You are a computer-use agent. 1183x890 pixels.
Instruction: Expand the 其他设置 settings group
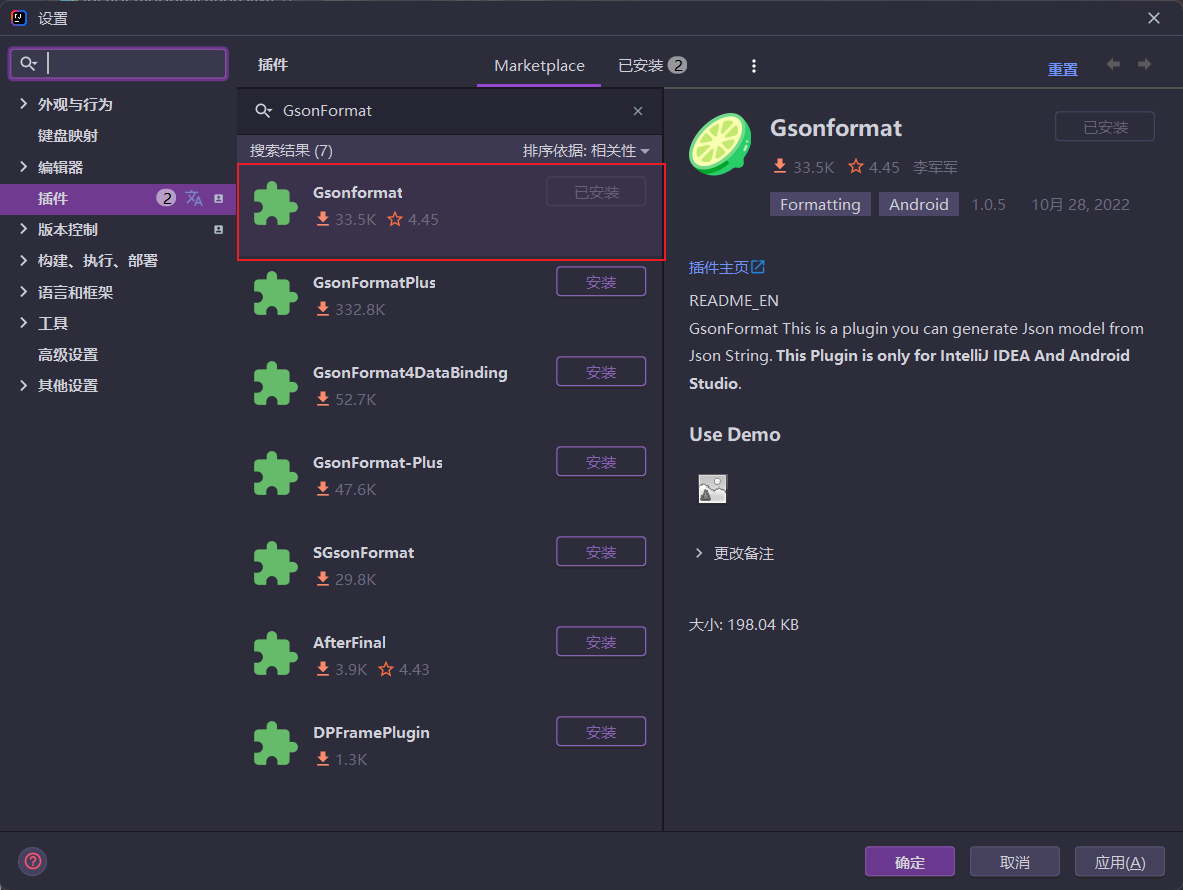point(23,385)
